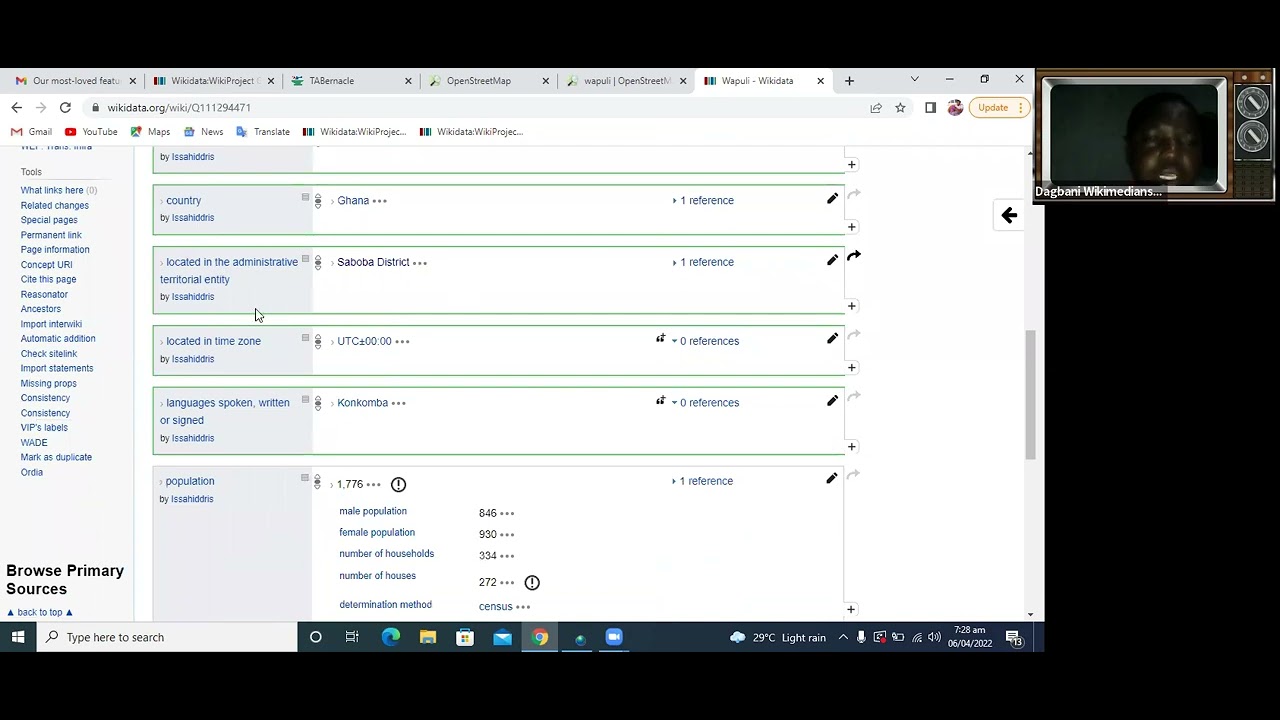Viewport: 1280px width, 720px height.
Task: Open rank selector for UTC±00:00 value
Action: pos(318,342)
